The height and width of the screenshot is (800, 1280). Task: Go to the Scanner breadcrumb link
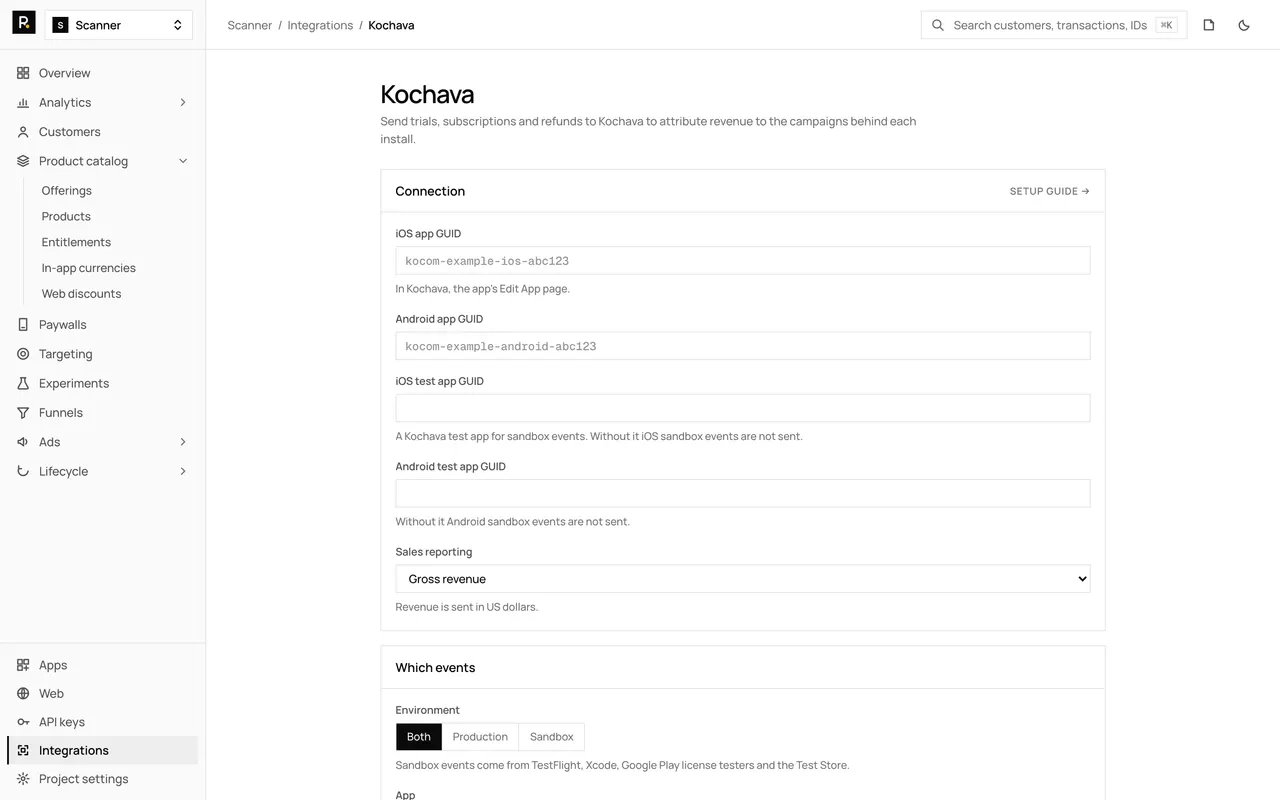[250, 25]
